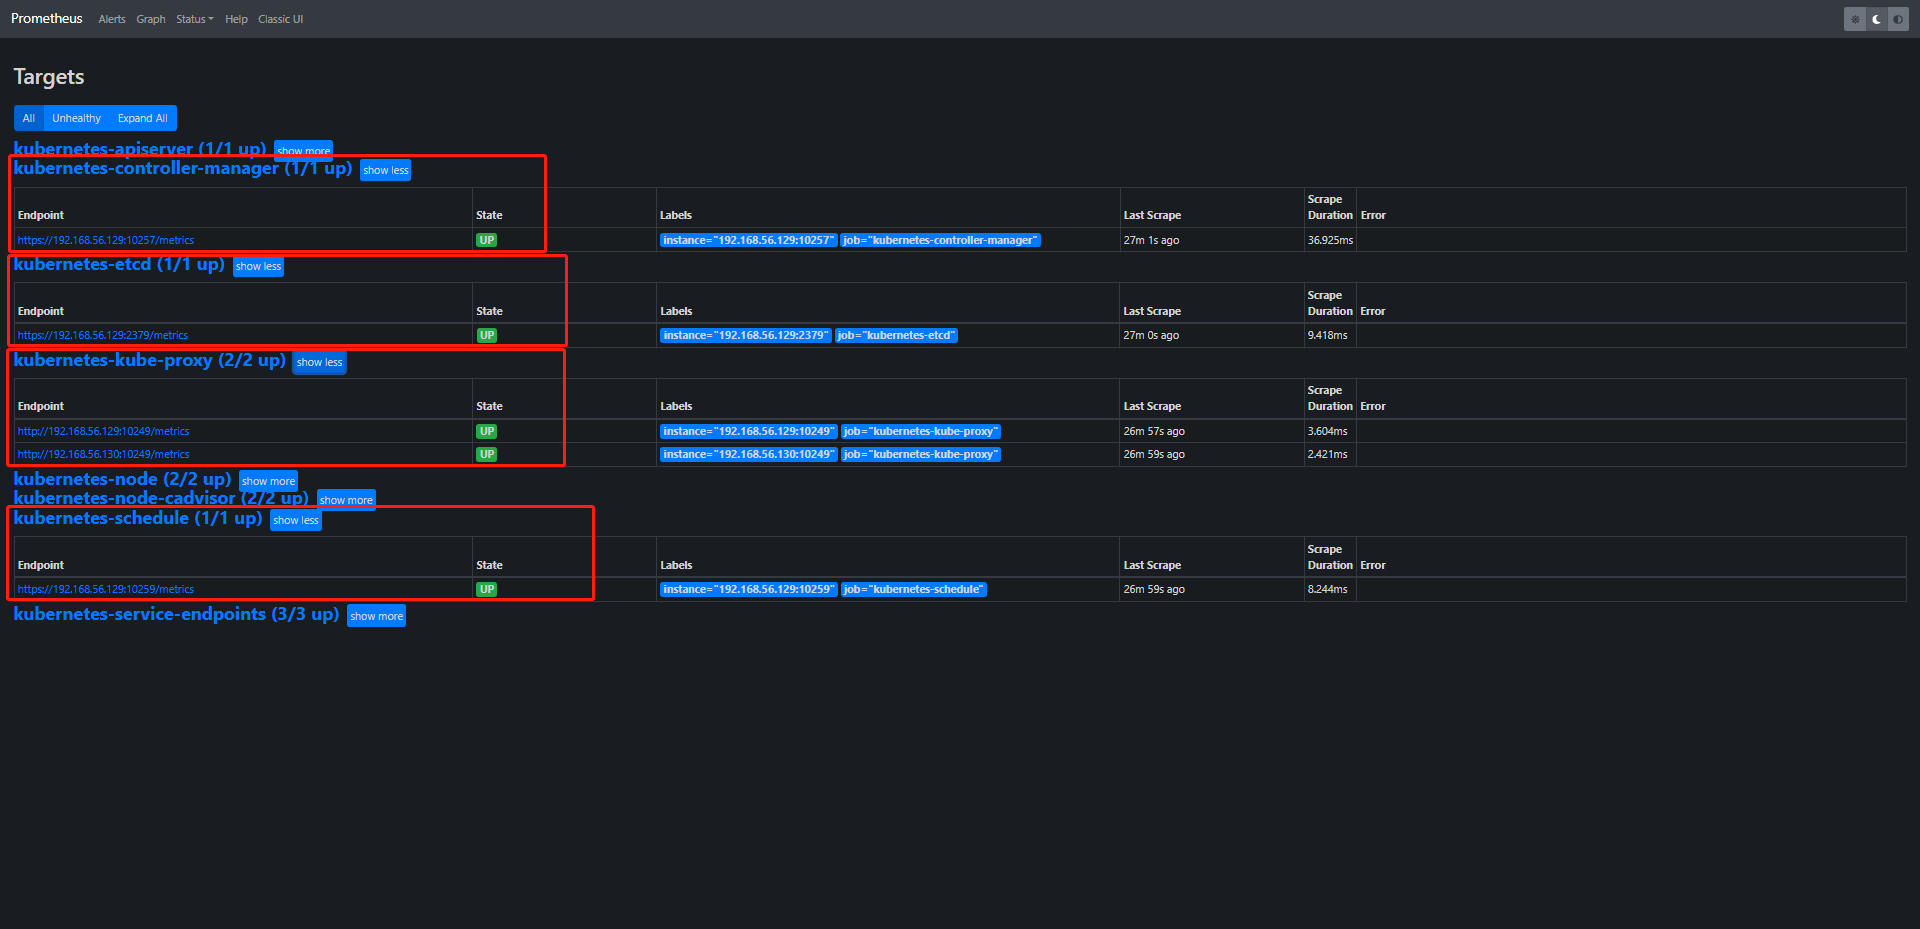
Task: Click the kubernetes-etcd (1/1 up) heading
Action: click(119, 264)
